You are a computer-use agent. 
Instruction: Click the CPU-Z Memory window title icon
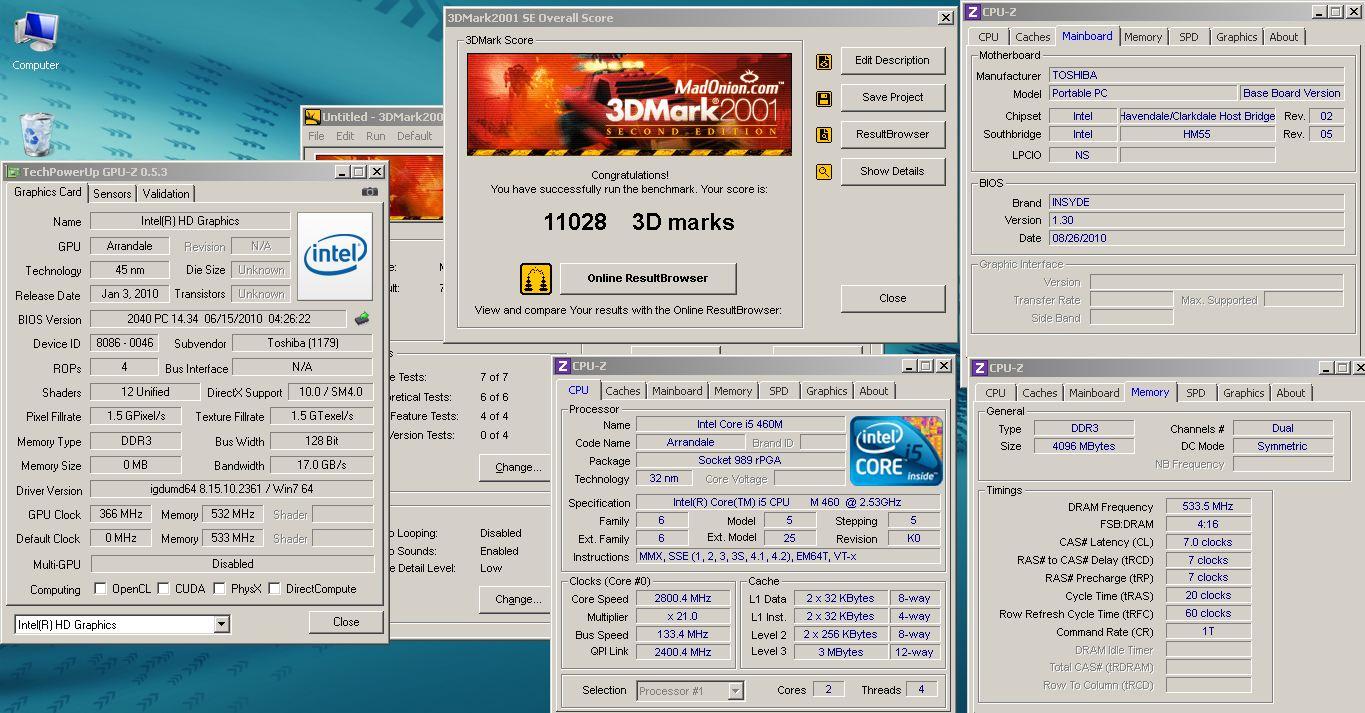(x=980, y=368)
